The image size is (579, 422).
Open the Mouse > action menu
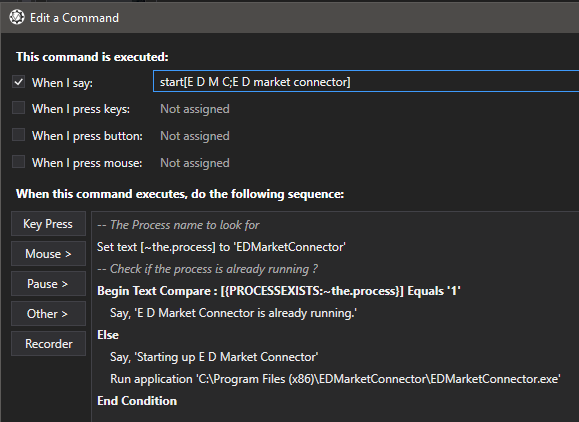(x=48, y=254)
